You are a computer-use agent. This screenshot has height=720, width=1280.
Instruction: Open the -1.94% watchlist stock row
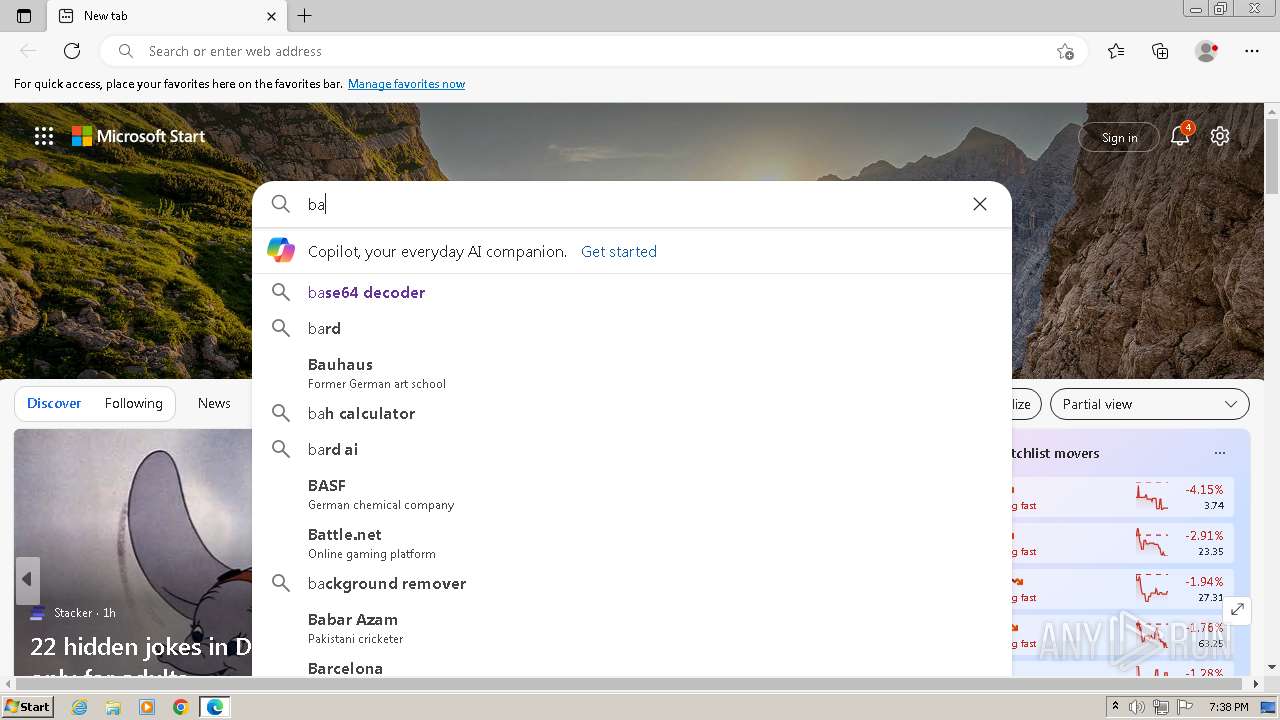click(x=1120, y=588)
